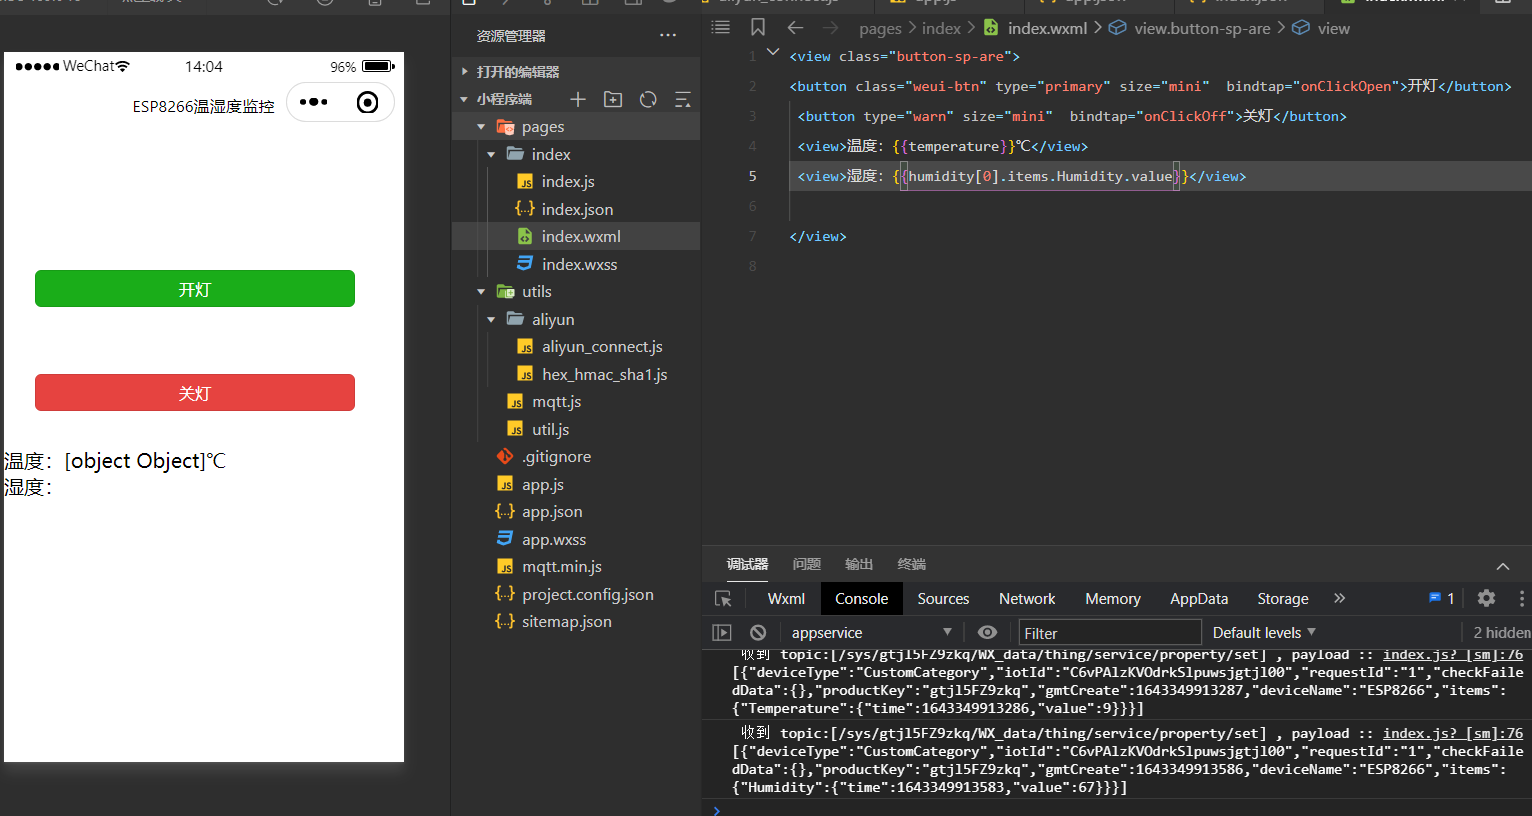Tap the green 开灯 button
This screenshot has width=1532, height=816.
[x=195, y=289]
